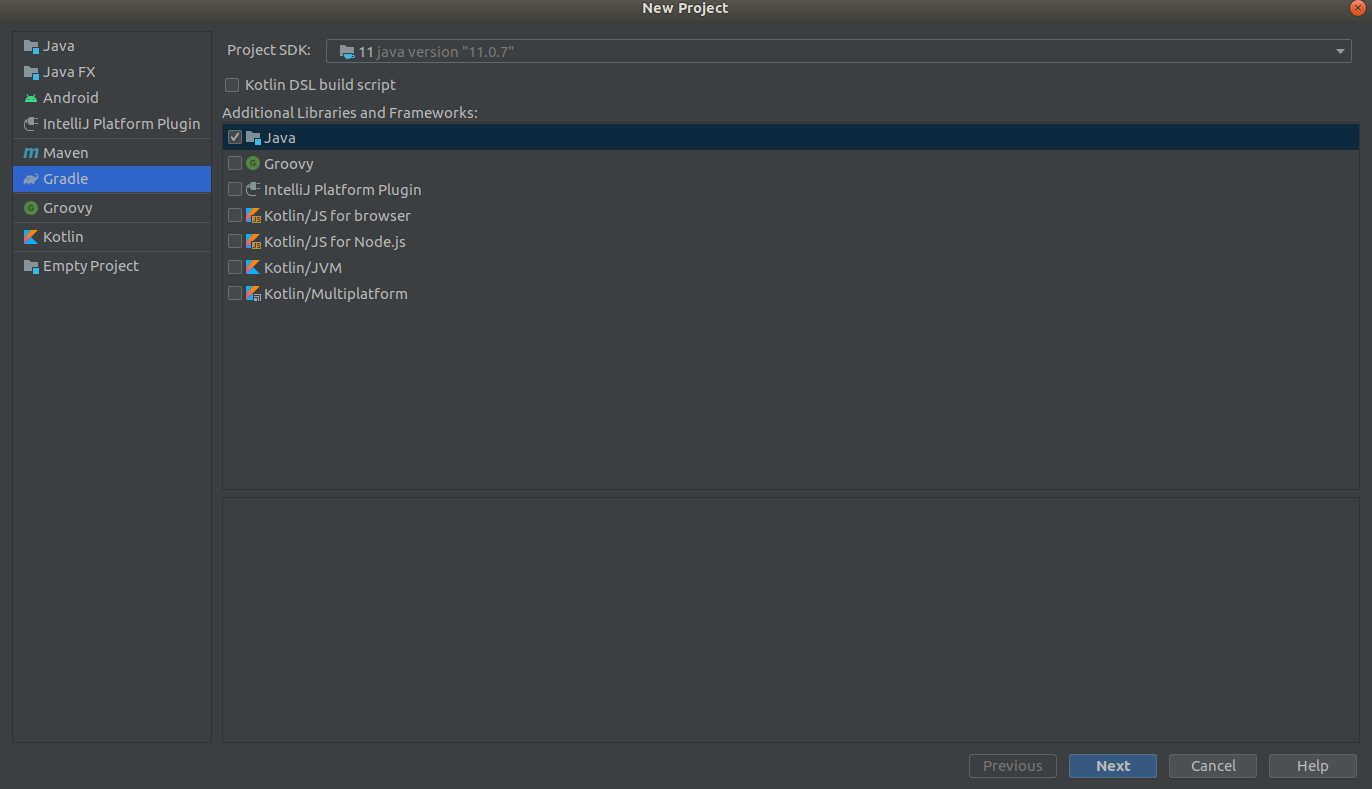Close the New Project dialog window
The image size is (1372, 789).
pos(1357,7)
